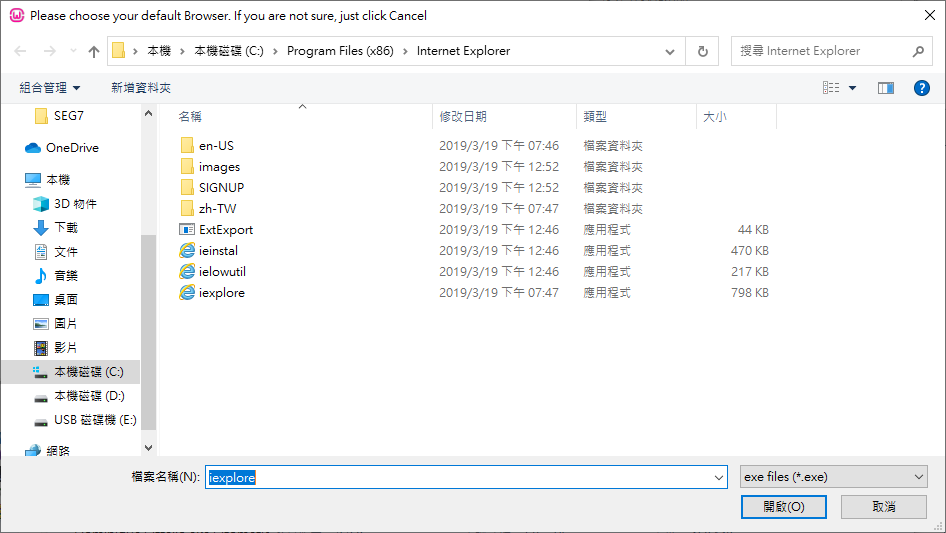Click the 取消 button
946x533 pixels.
pyautogui.click(x=884, y=506)
